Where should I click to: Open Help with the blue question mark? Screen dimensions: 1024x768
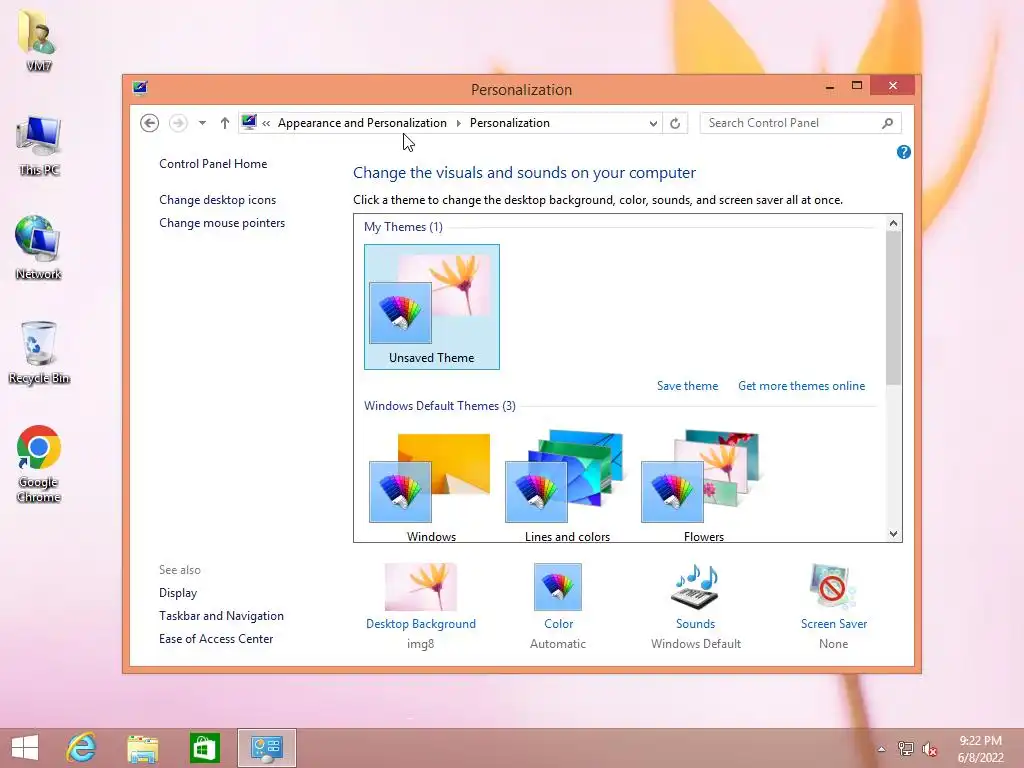[903, 152]
